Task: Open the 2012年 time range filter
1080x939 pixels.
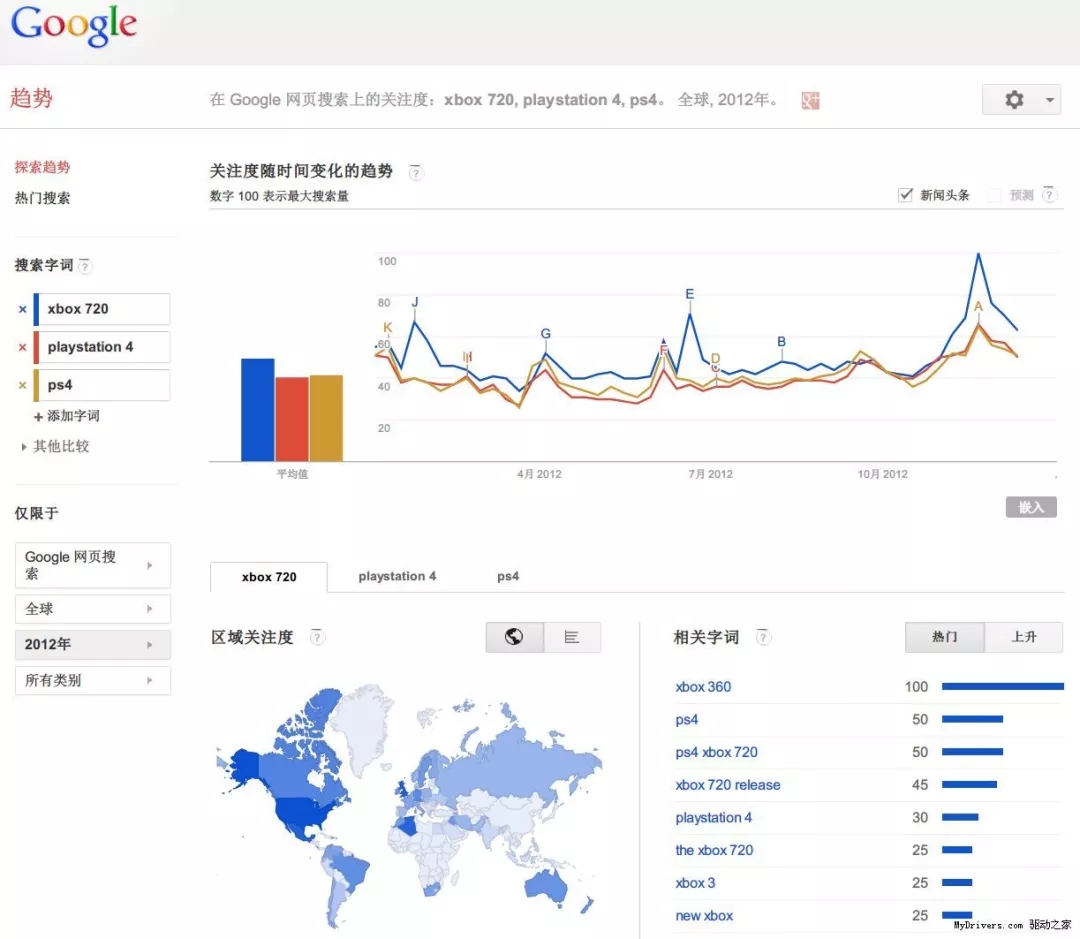Action: [x=92, y=644]
